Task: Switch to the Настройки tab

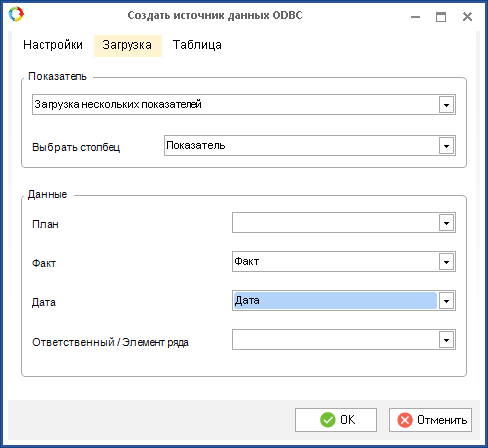Action: (53, 45)
